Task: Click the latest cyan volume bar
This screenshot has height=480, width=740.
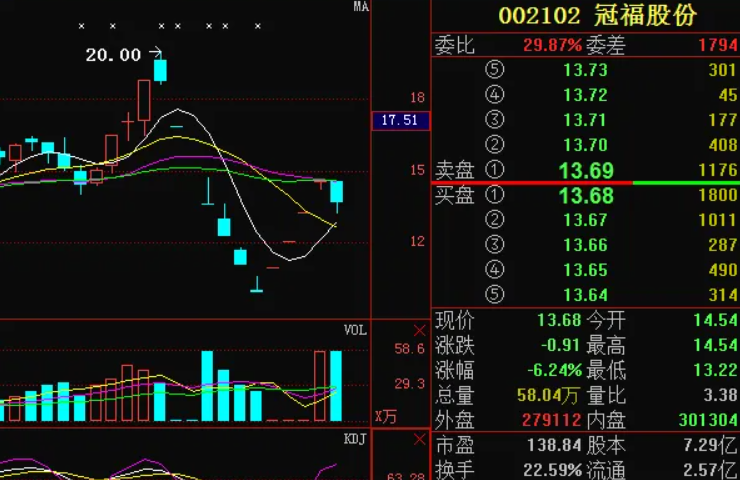Action: tap(336, 386)
